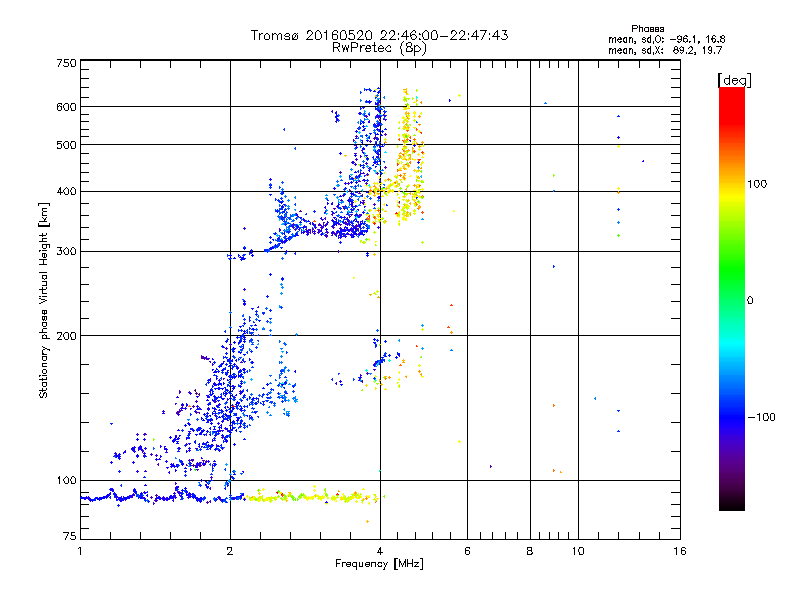
Task: Click the colorbar tick label '0'
Action: [x=750, y=301]
